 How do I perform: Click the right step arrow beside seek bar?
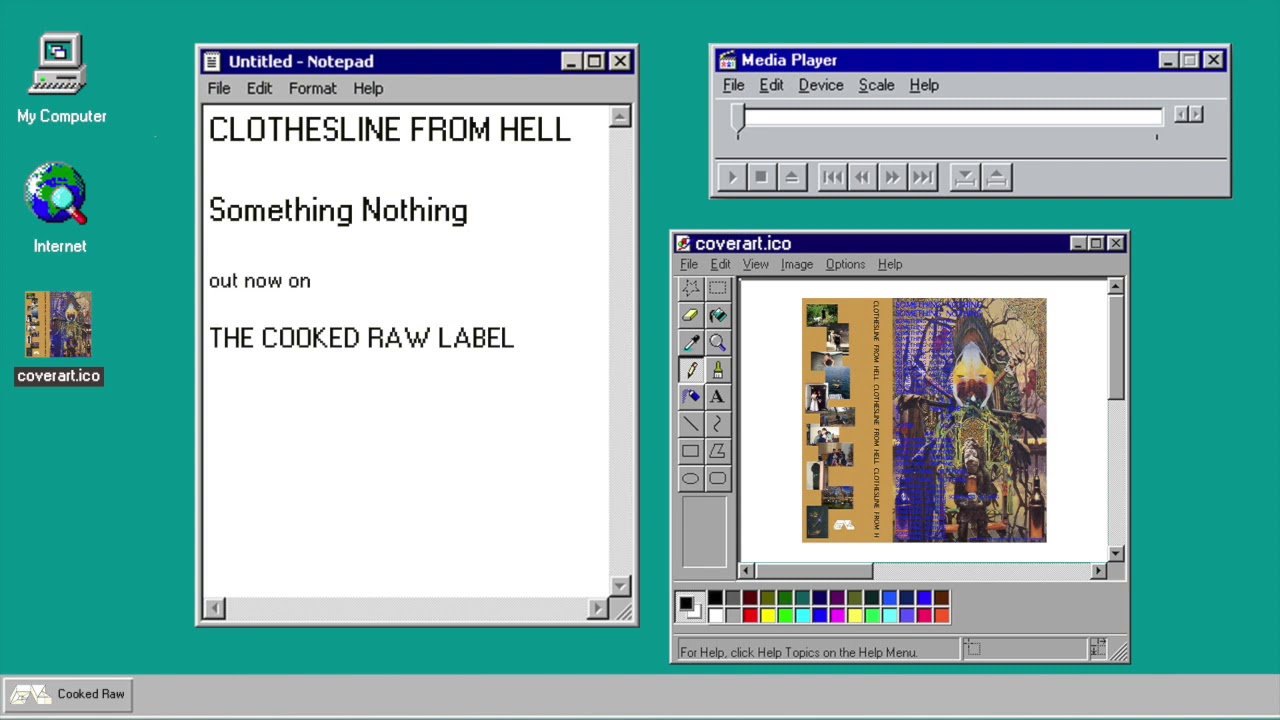click(1196, 114)
